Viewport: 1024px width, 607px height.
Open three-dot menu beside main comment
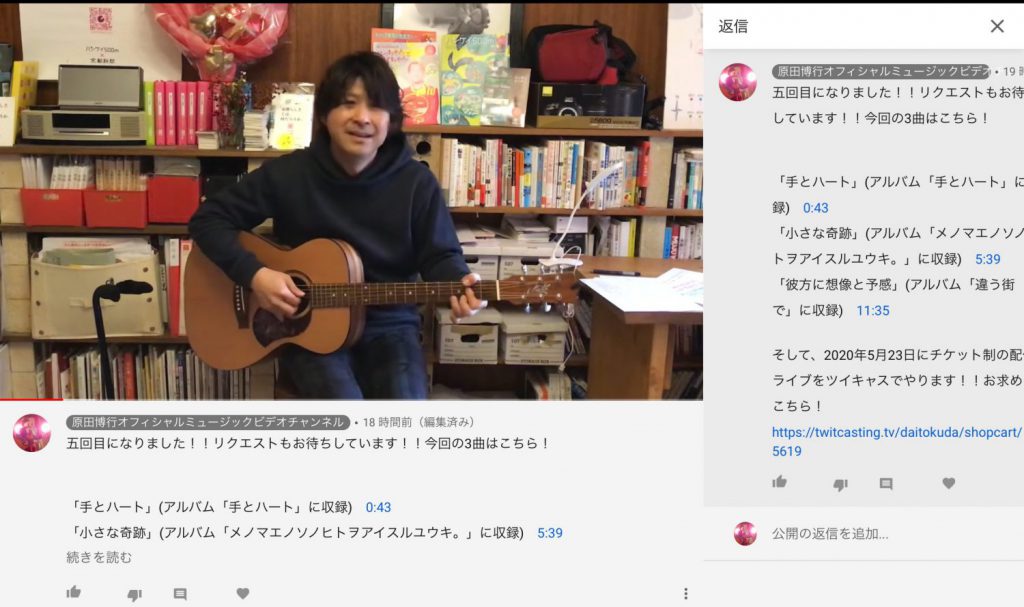[685, 593]
